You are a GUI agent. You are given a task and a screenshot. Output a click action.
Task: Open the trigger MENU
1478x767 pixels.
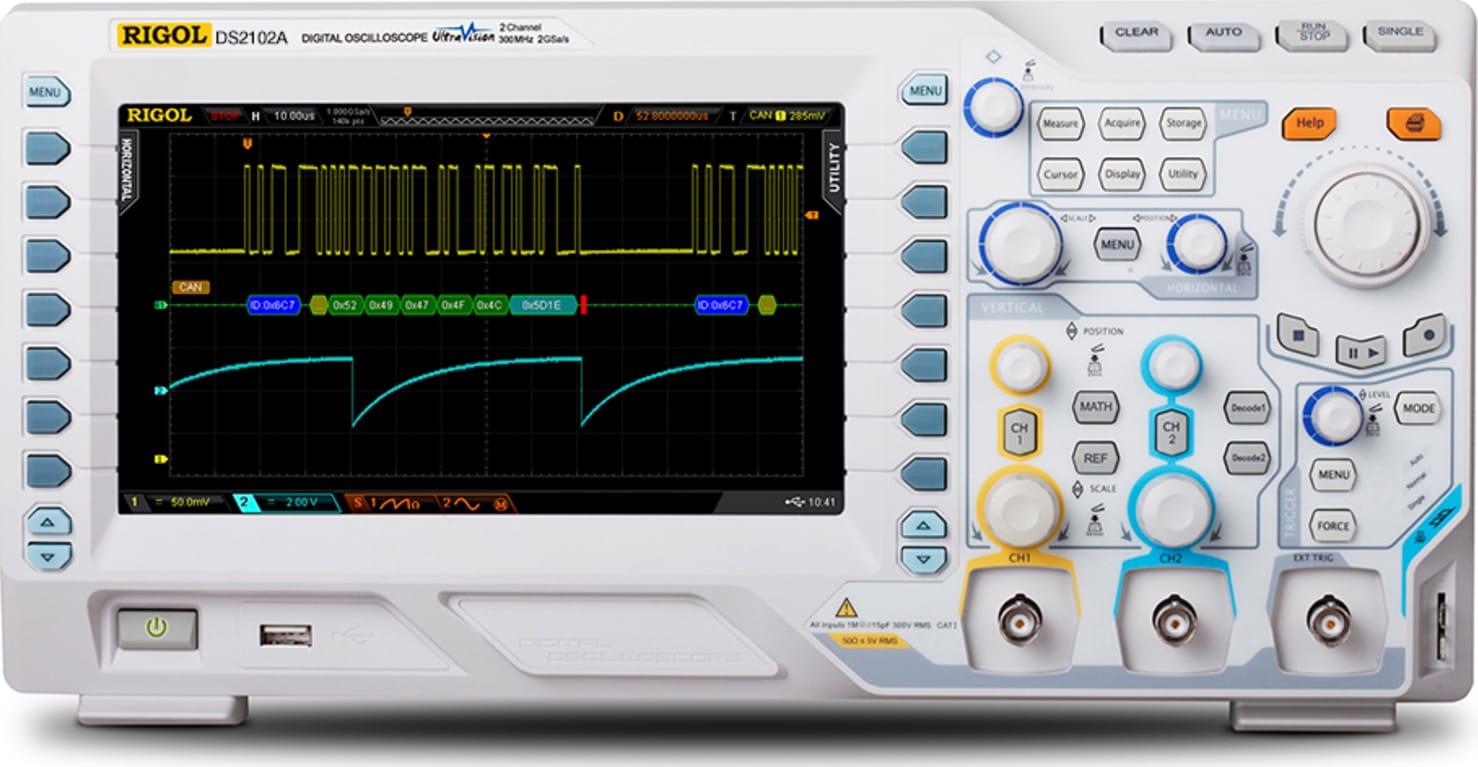coord(1334,474)
